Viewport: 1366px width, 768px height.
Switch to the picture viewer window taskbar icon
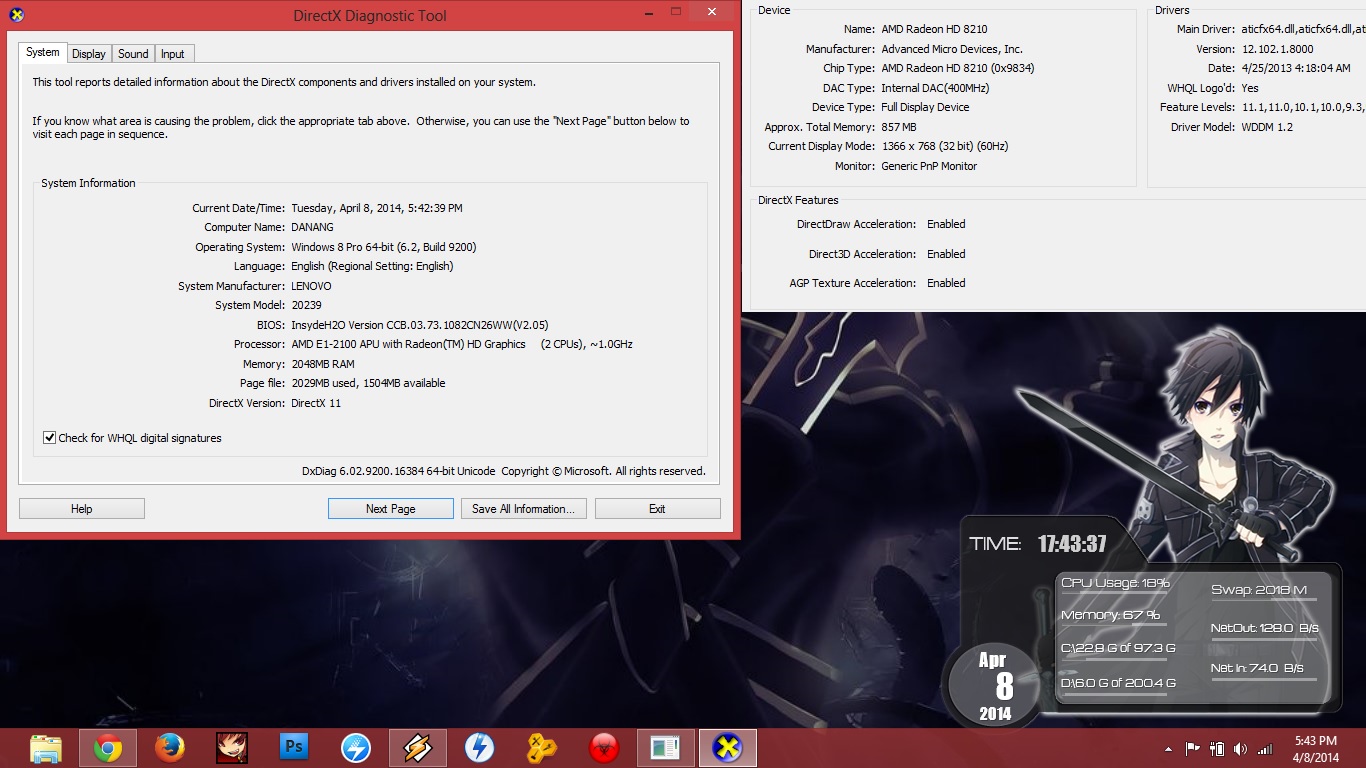pyautogui.click(x=665, y=748)
